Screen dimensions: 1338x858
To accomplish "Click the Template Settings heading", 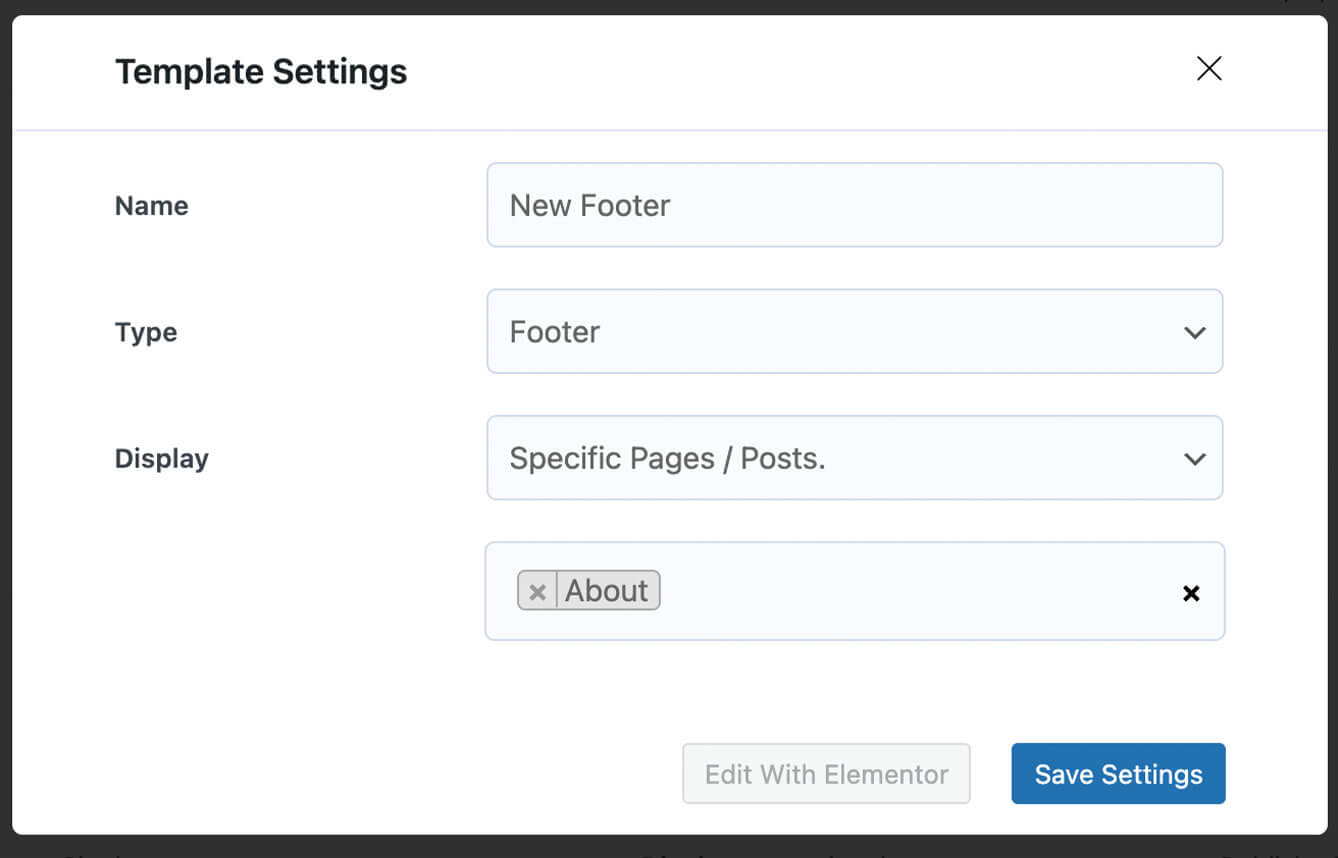I will [x=261, y=72].
